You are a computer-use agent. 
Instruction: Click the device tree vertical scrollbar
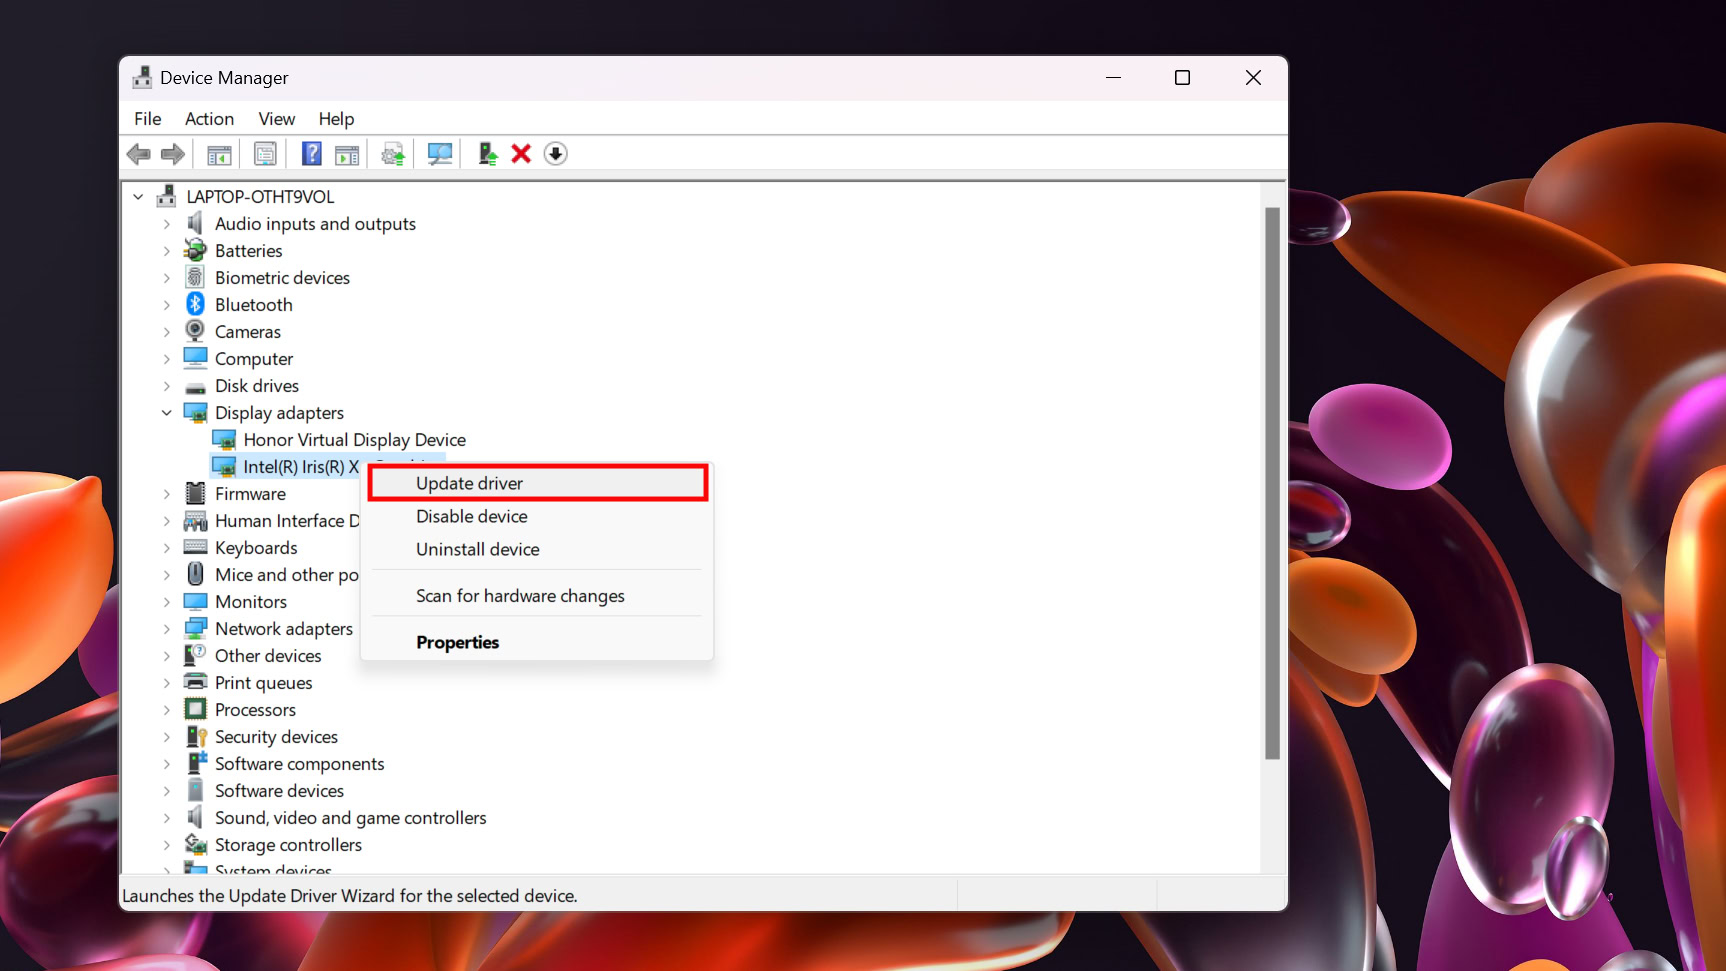click(x=1272, y=483)
